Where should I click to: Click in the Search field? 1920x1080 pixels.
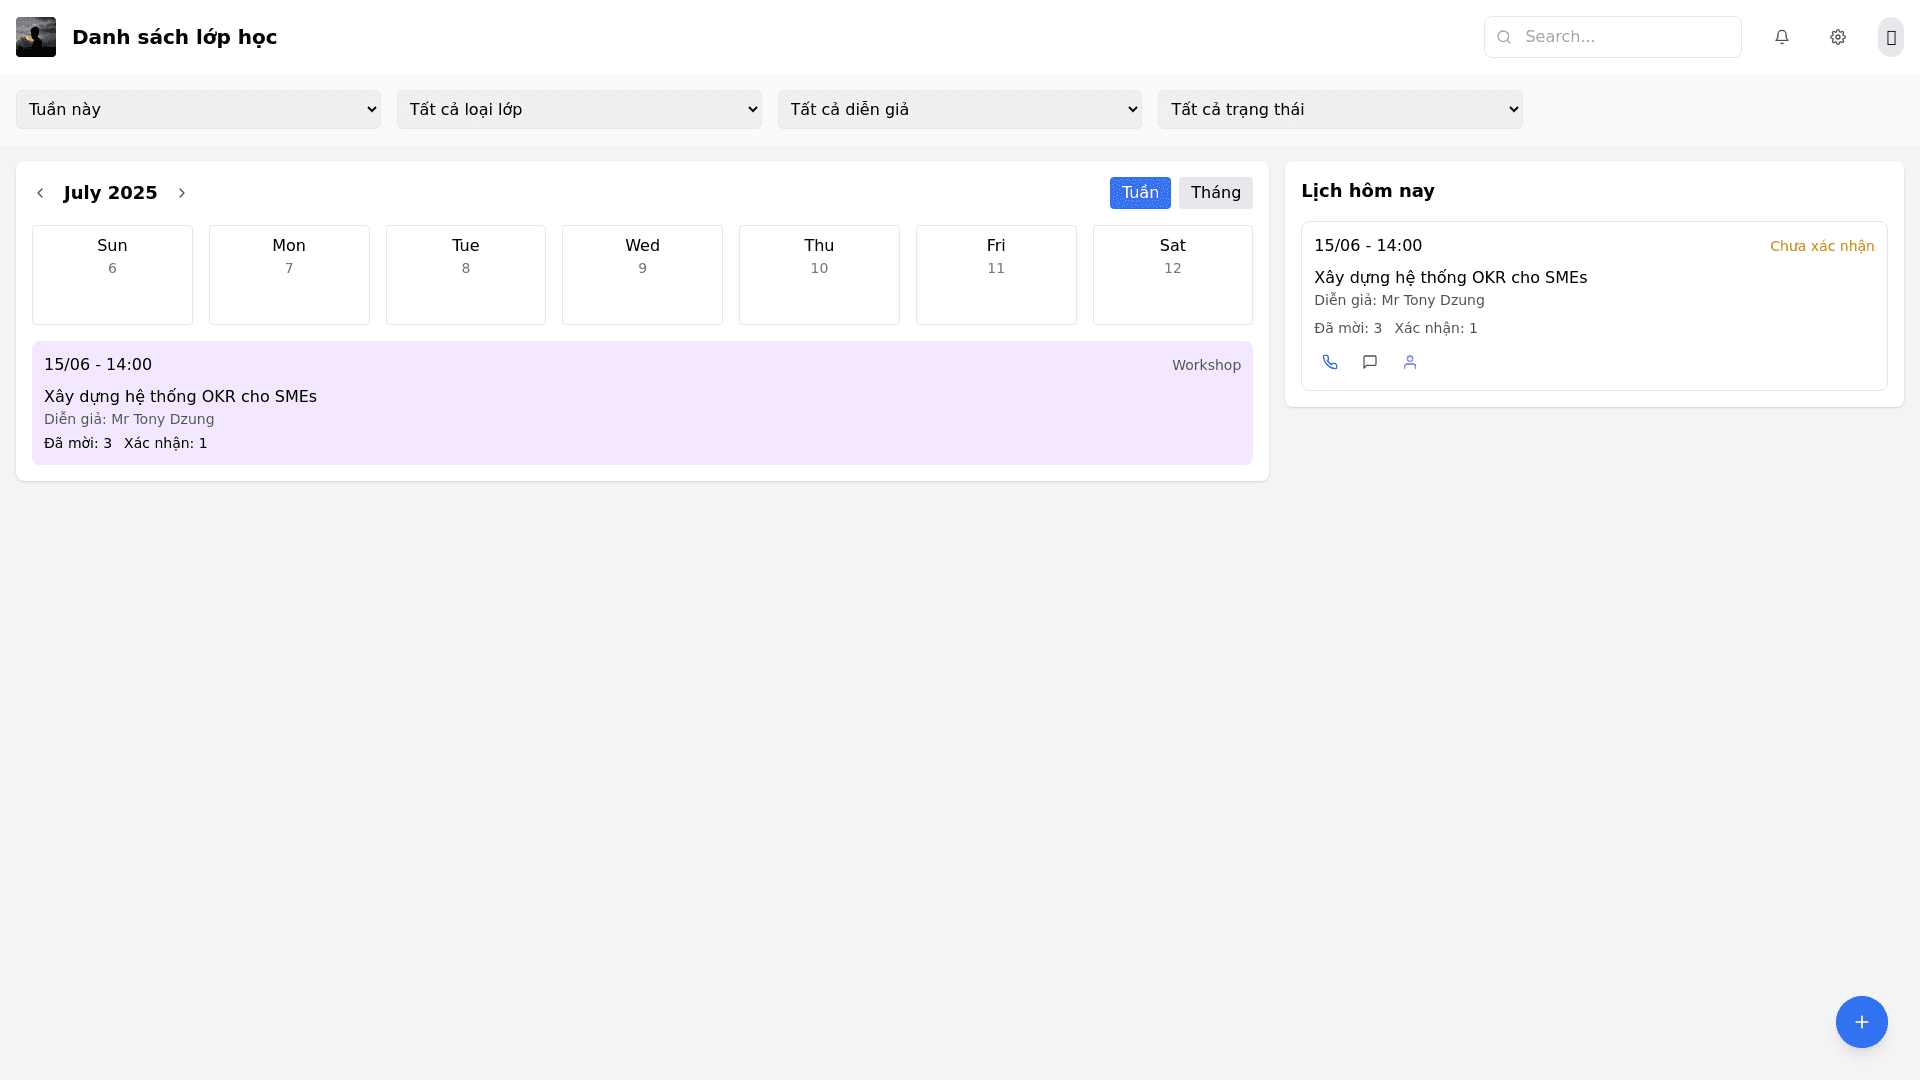click(1625, 37)
